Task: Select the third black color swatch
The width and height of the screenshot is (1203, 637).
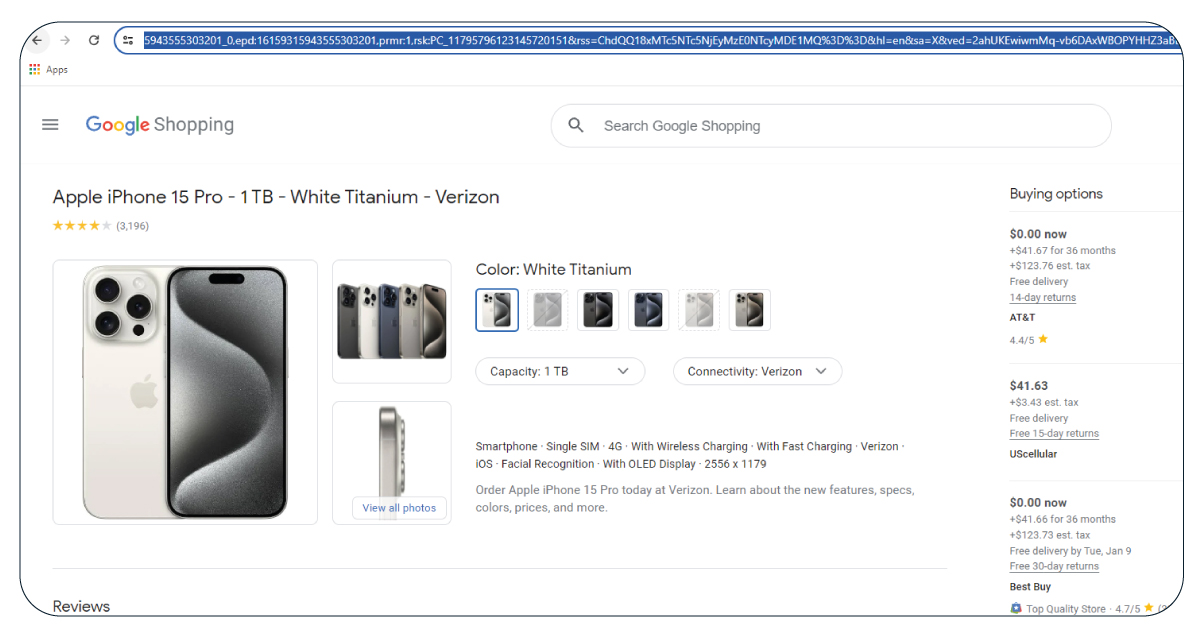Action: click(598, 310)
